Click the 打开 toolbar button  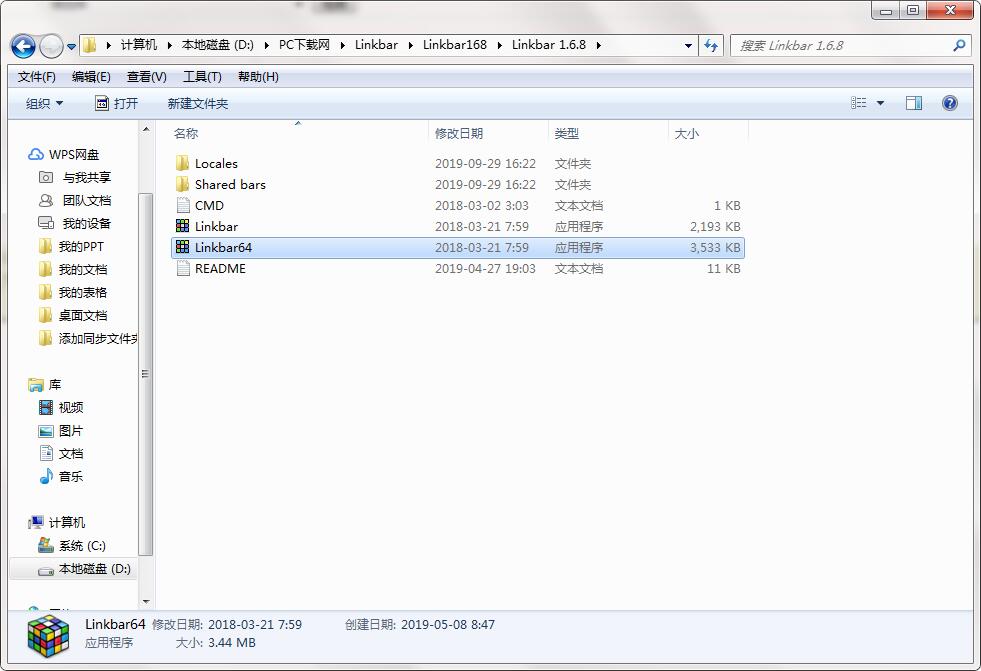(x=116, y=103)
